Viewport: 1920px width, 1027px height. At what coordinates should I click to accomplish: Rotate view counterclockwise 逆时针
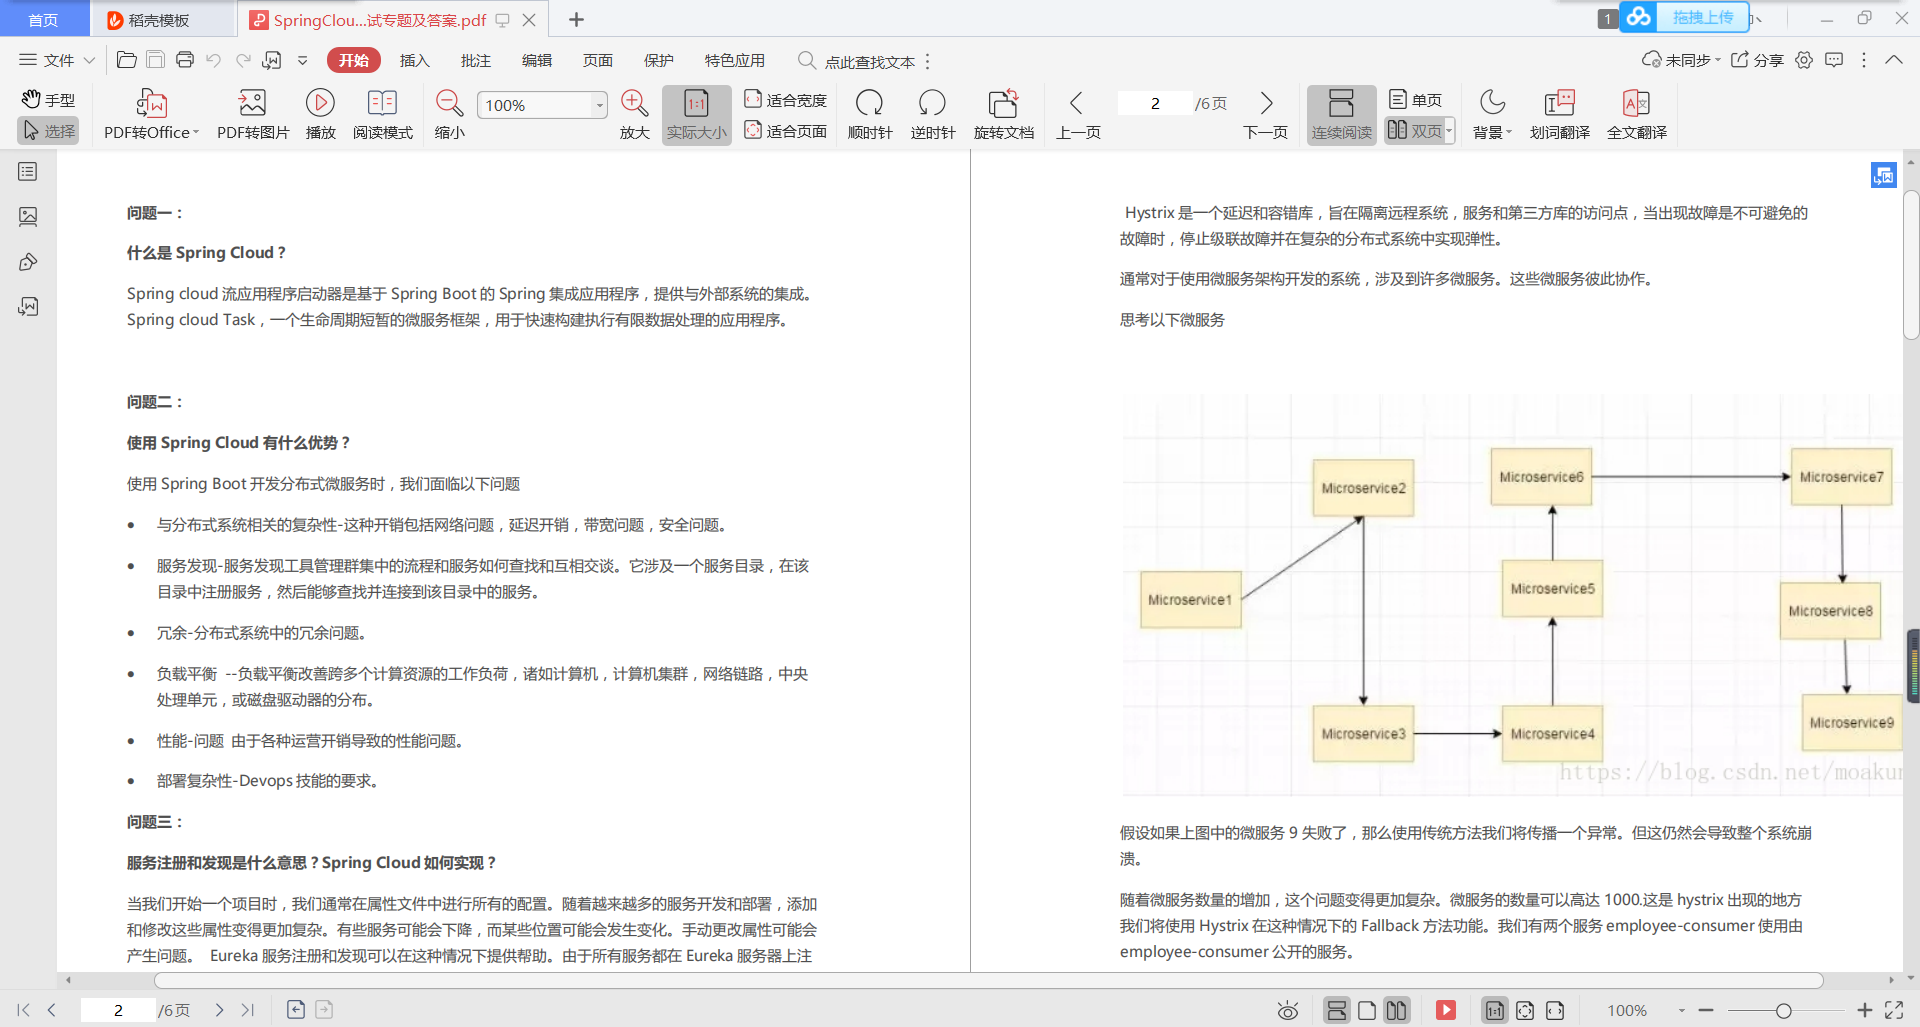(932, 115)
